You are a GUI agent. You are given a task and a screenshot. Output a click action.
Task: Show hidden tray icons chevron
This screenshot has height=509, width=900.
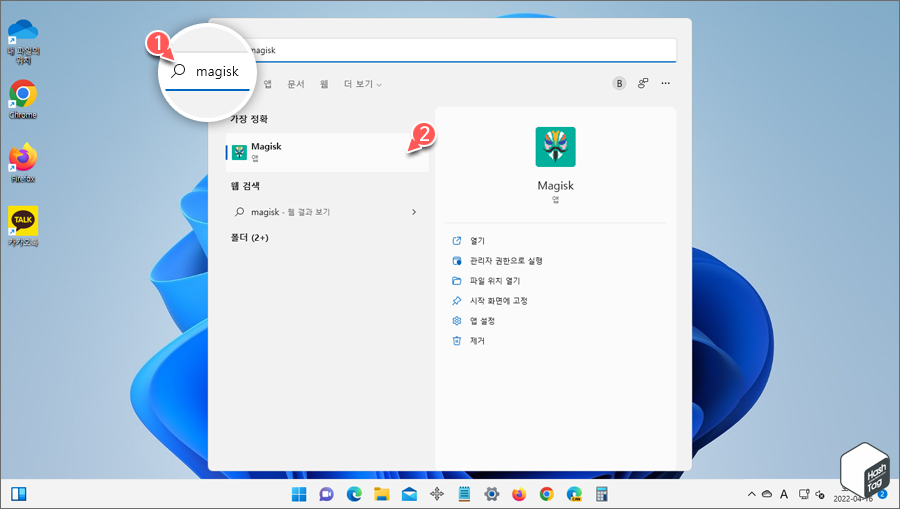751,494
